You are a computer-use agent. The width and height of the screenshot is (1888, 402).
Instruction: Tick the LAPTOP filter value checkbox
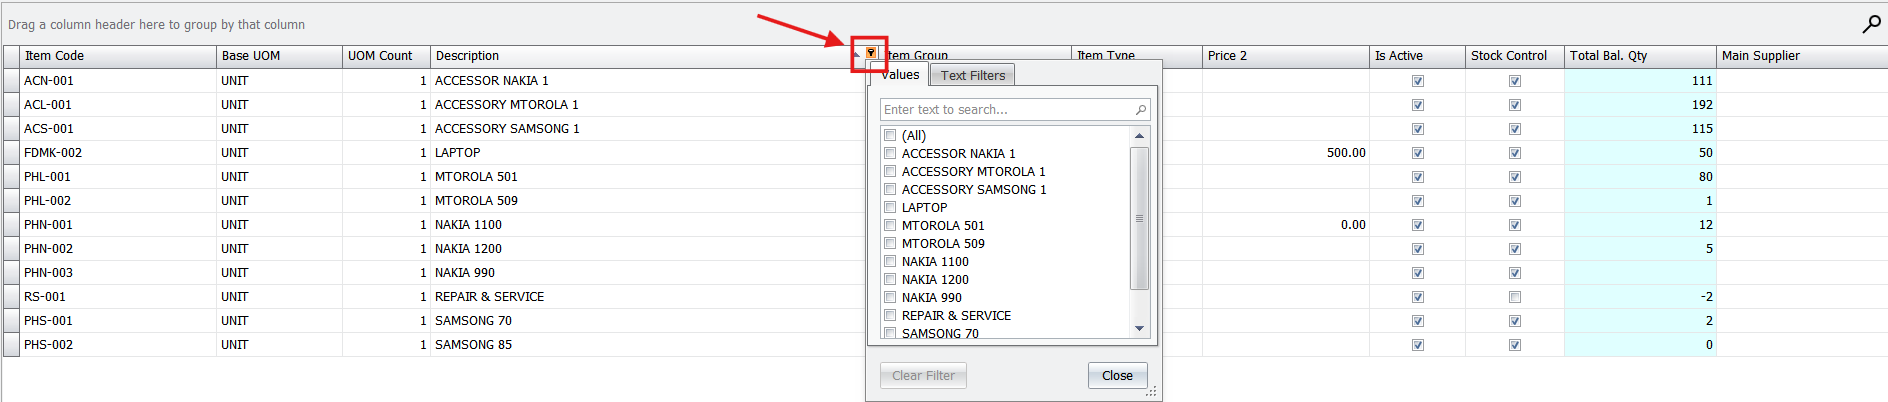(890, 208)
